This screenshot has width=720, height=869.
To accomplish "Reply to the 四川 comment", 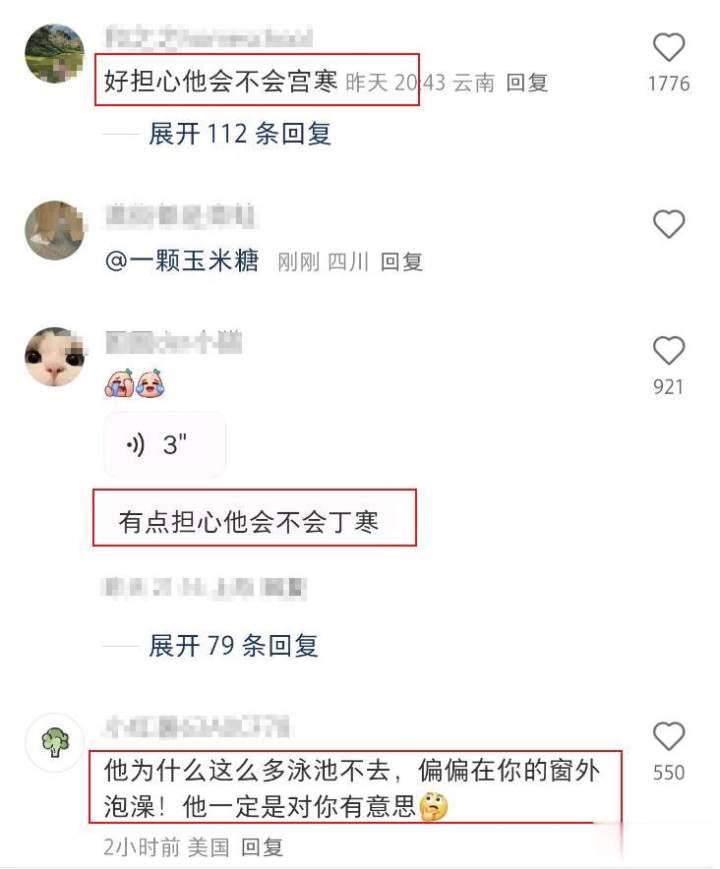I will coord(401,262).
